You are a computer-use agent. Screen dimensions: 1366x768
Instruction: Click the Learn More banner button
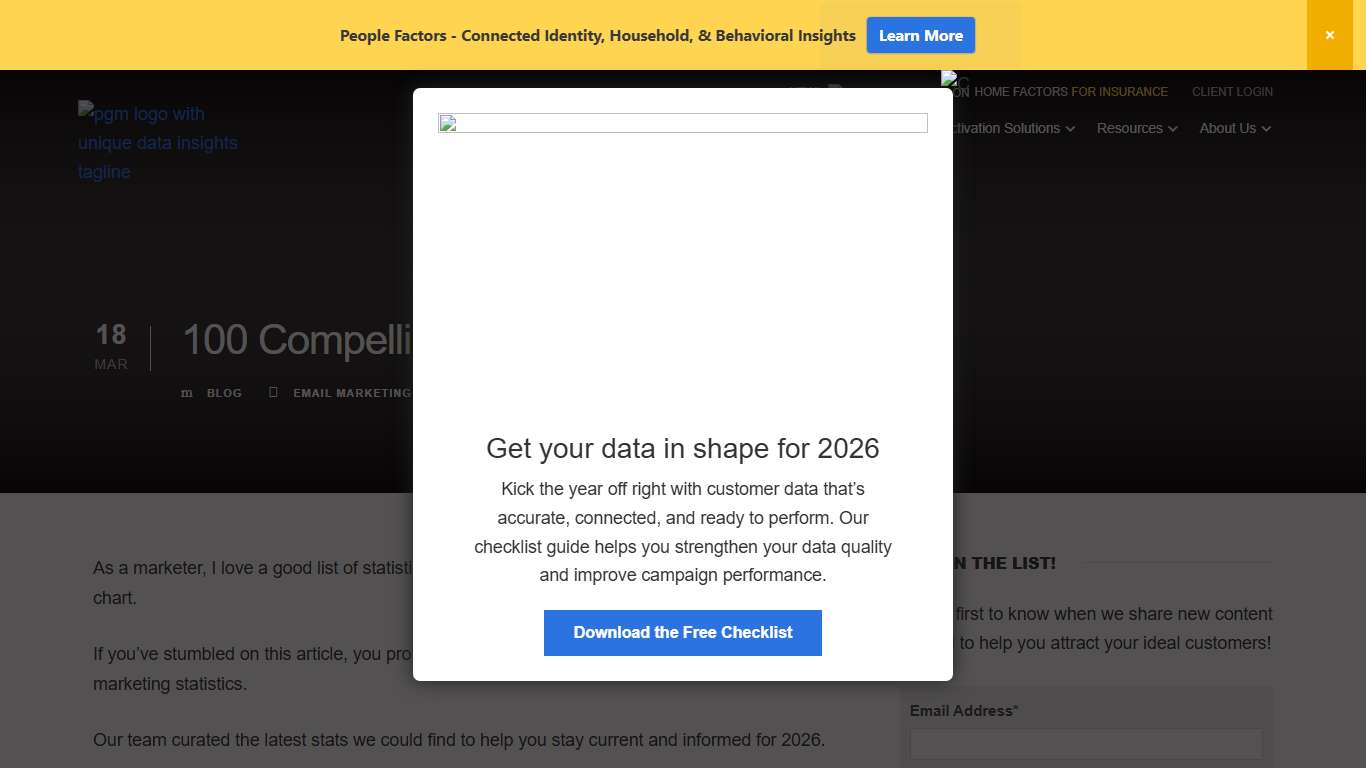(x=920, y=35)
